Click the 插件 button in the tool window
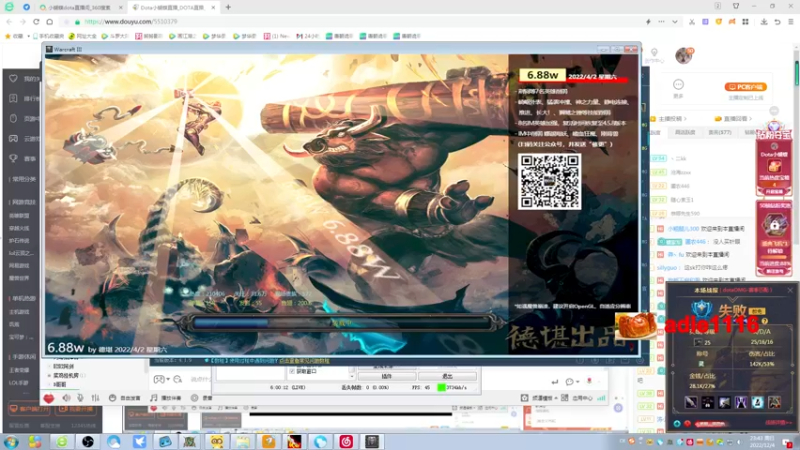800x450 pixels. (x=387, y=376)
